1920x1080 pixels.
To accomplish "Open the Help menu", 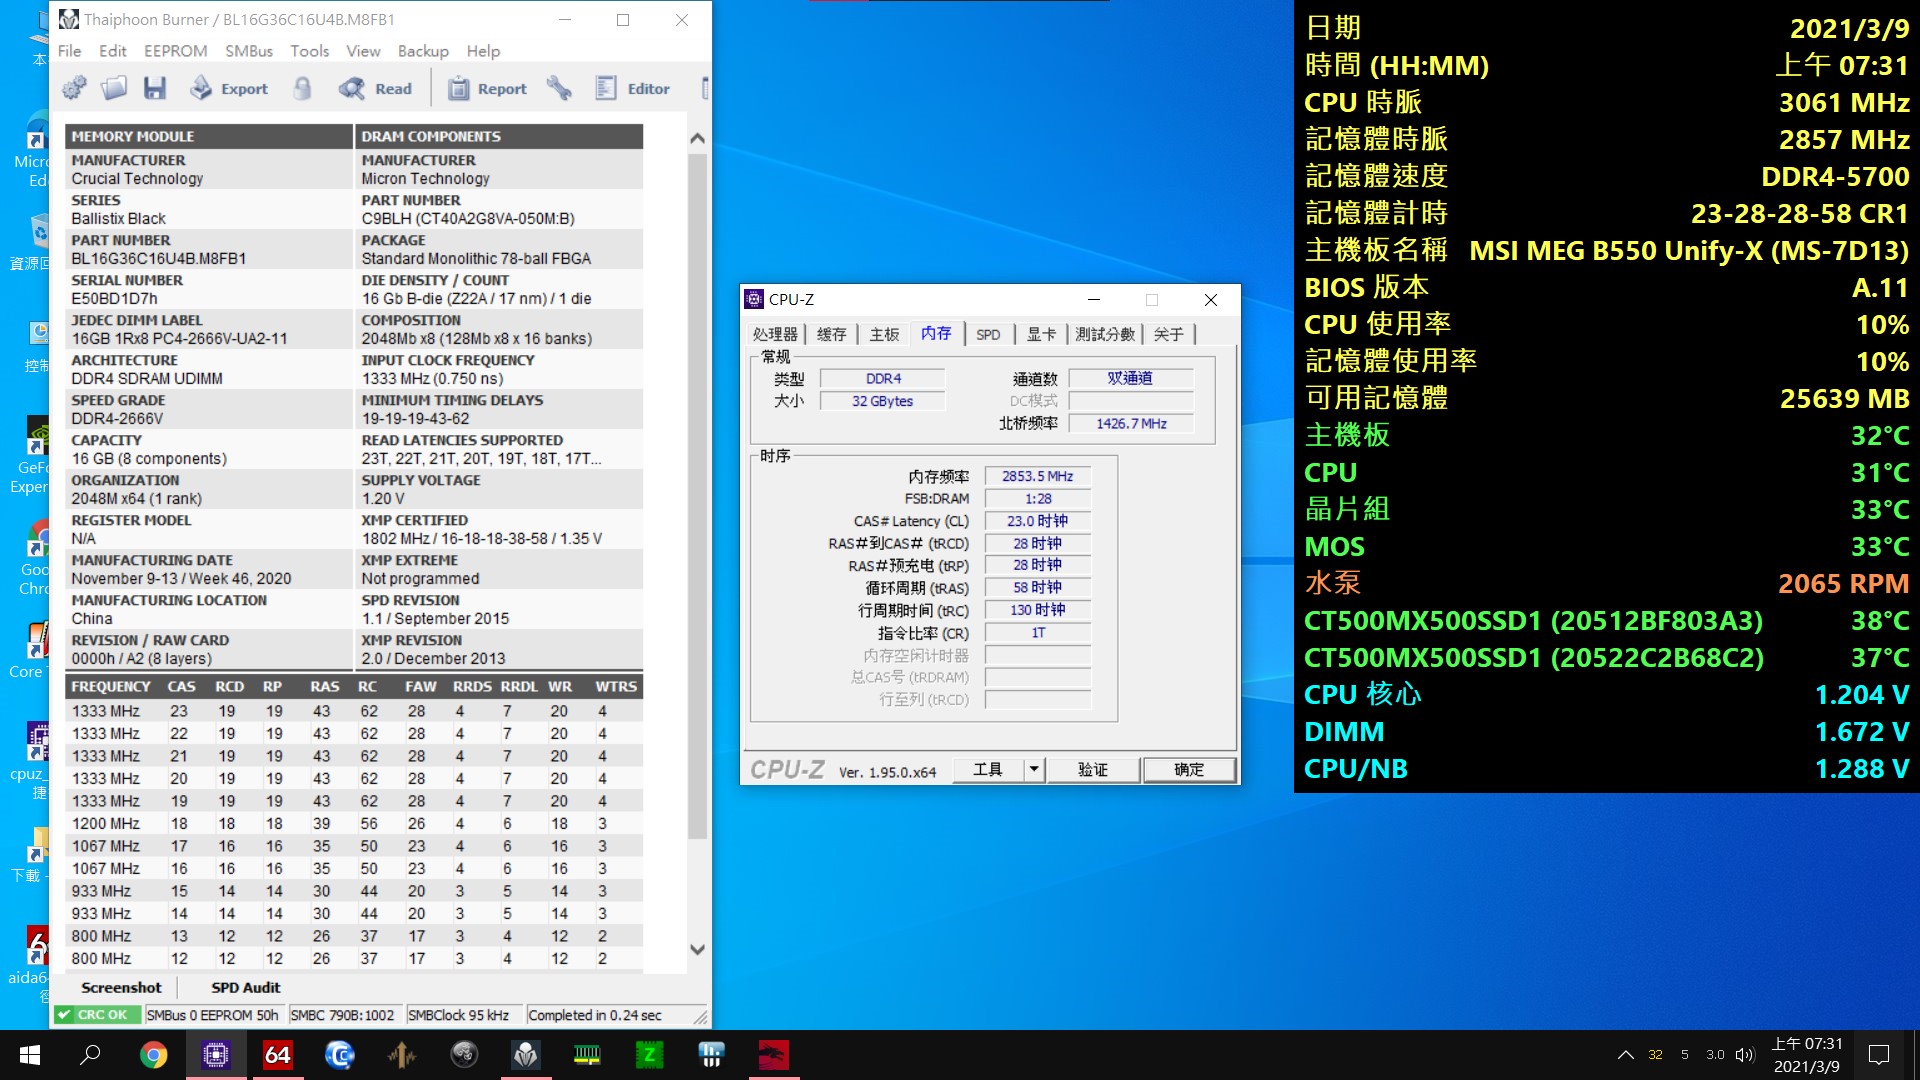I will click(483, 51).
